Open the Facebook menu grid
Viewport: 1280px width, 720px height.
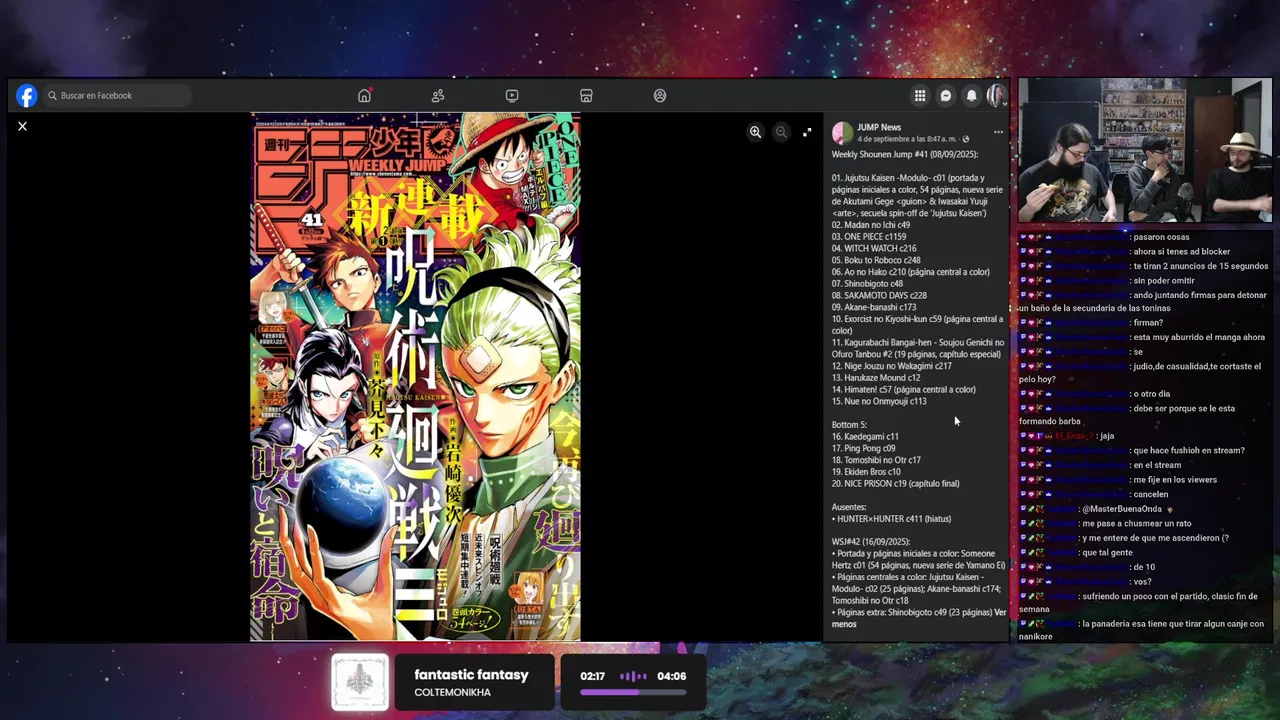click(920, 96)
